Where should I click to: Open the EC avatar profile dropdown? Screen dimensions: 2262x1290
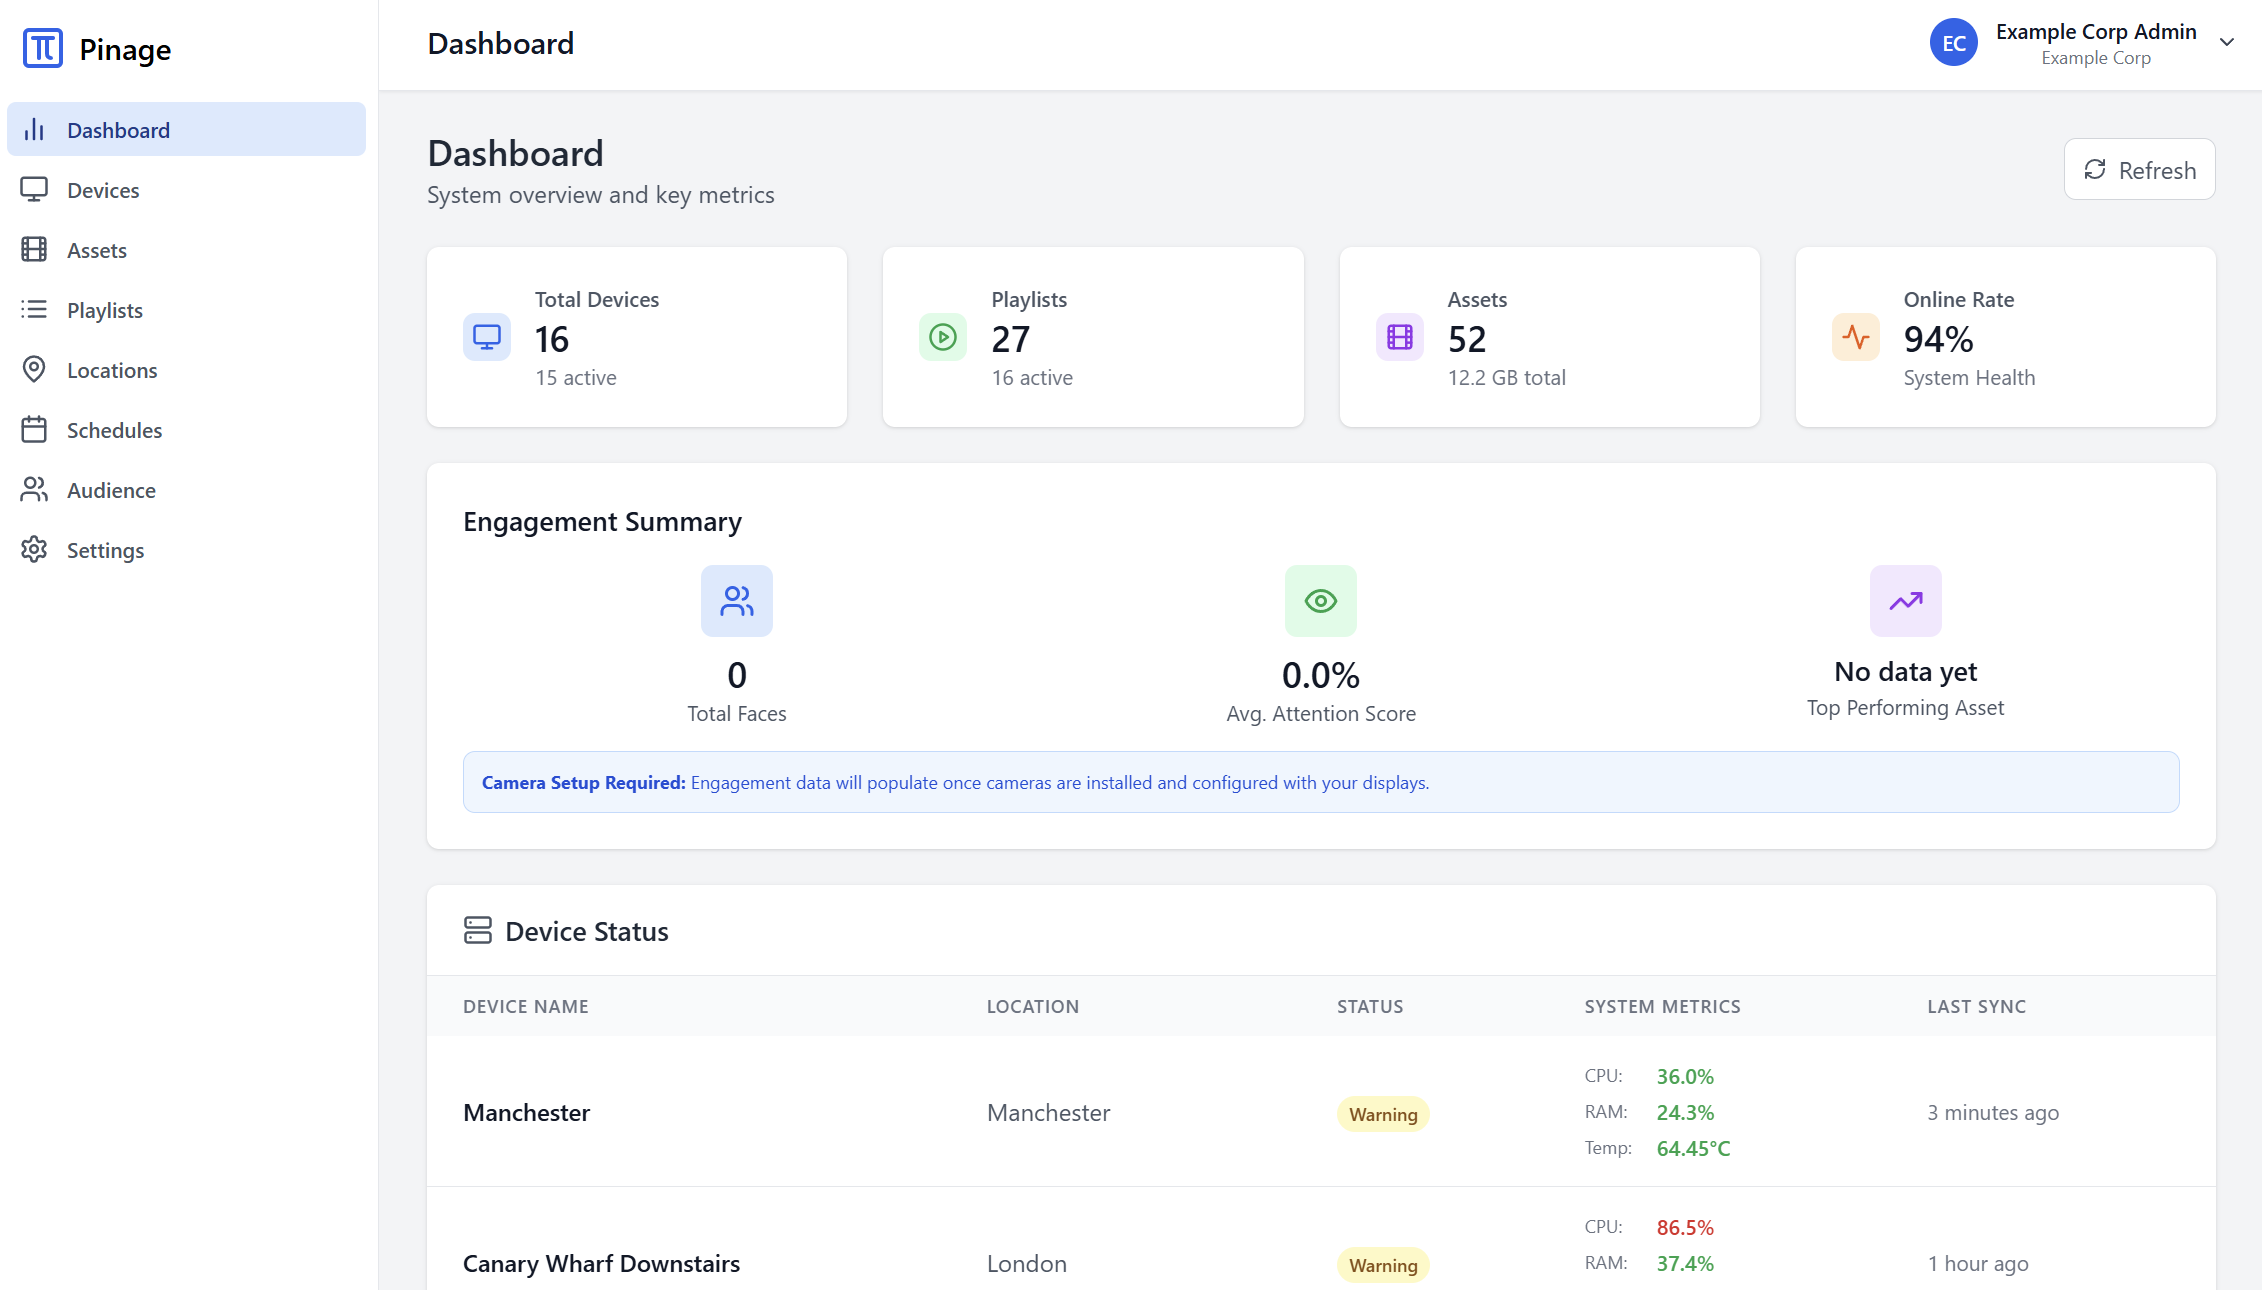click(1954, 42)
